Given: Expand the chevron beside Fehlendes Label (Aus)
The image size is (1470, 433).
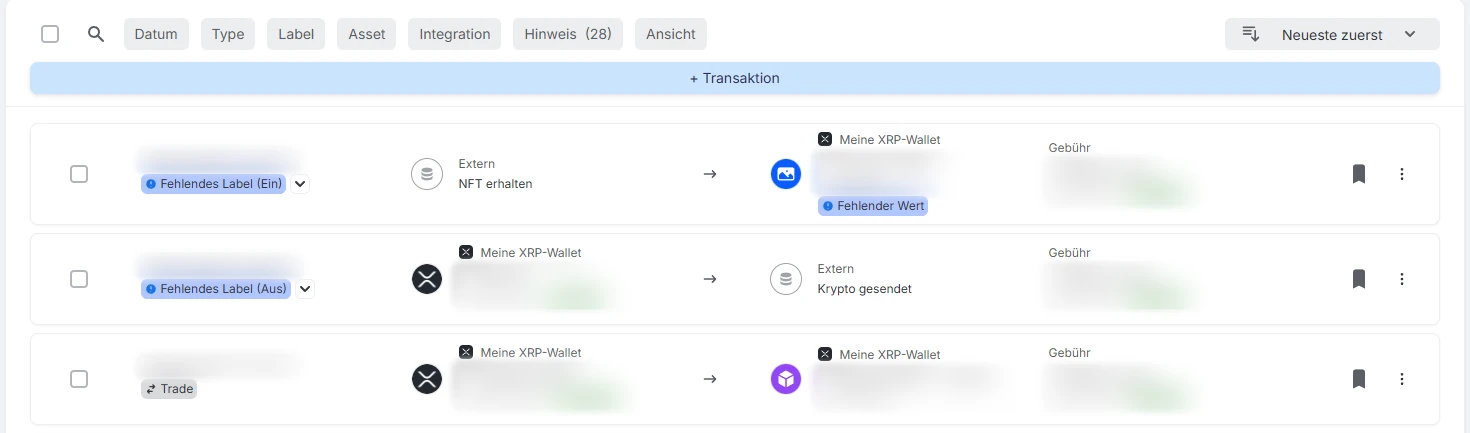Looking at the screenshot, I should tap(305, 289).
